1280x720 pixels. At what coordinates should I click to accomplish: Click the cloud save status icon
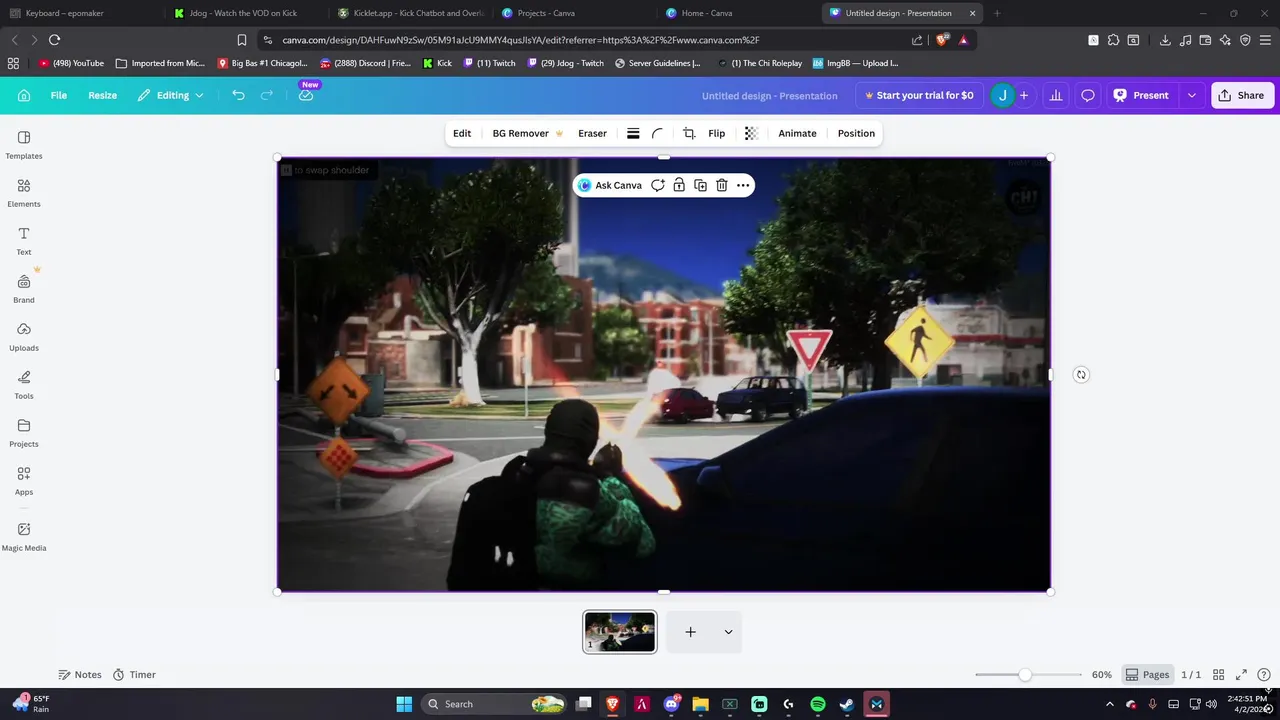pos(306,95)
